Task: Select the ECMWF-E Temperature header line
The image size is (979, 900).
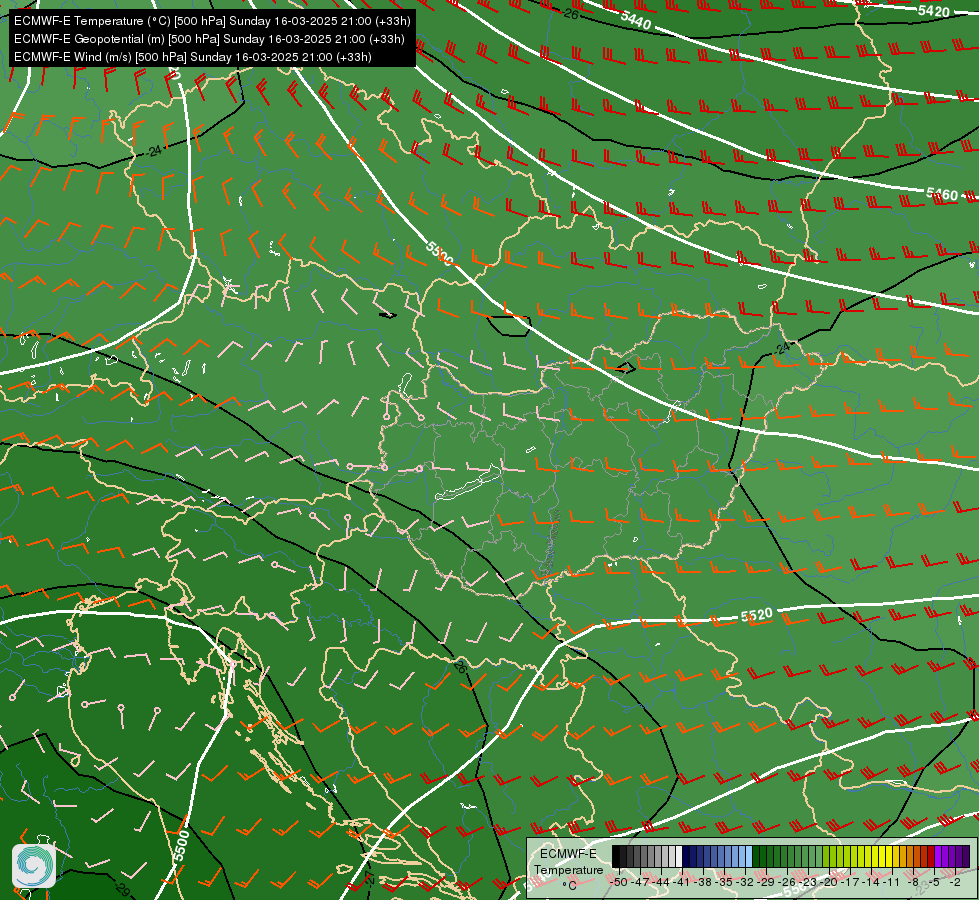Action: point(212,21)
